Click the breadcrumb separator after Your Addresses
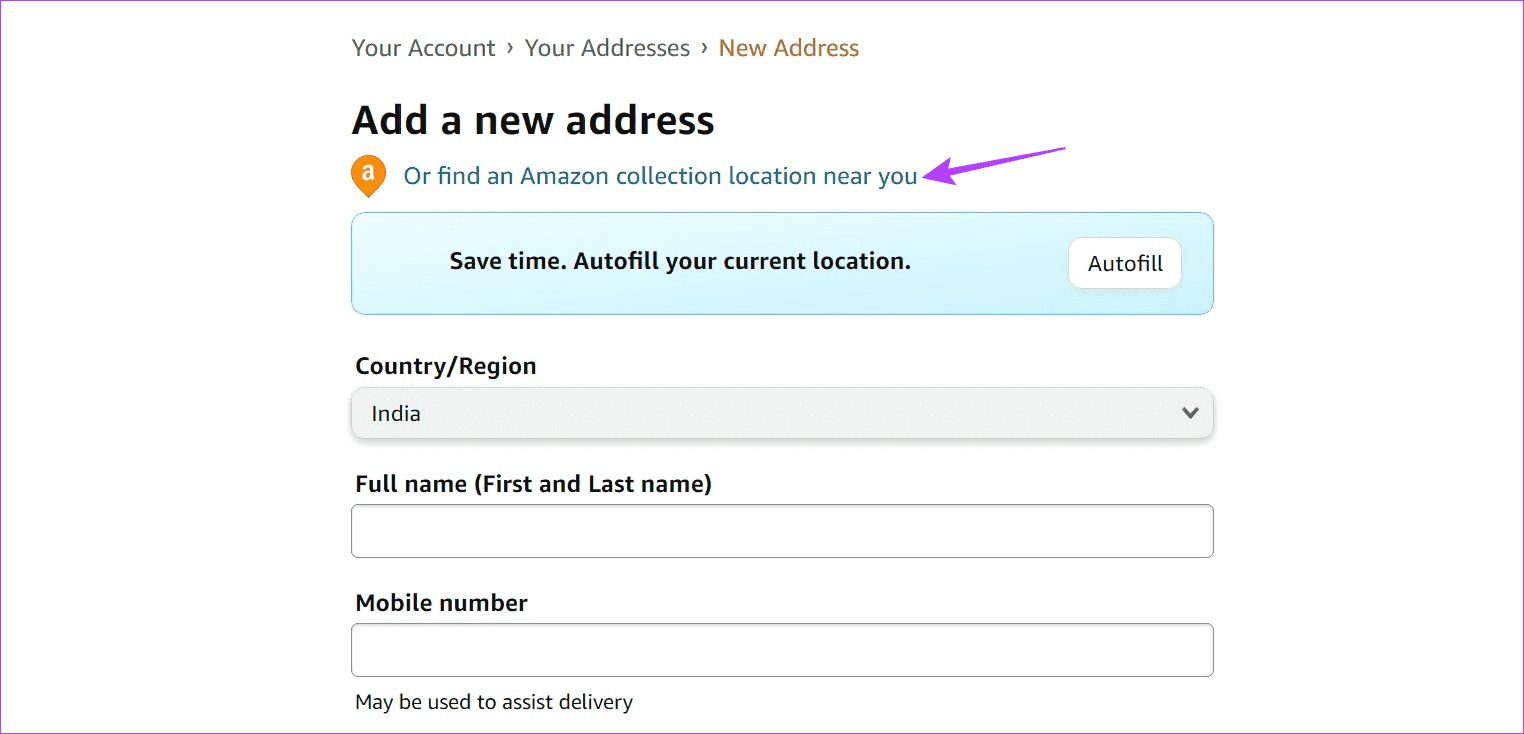This screenshot has height=734, width=1524. click(x=704, y=48)
